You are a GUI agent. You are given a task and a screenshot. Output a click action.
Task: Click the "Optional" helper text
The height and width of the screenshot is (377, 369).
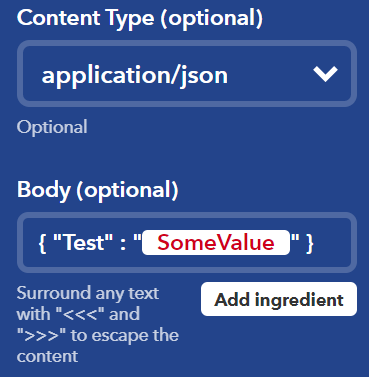[52, 127]
